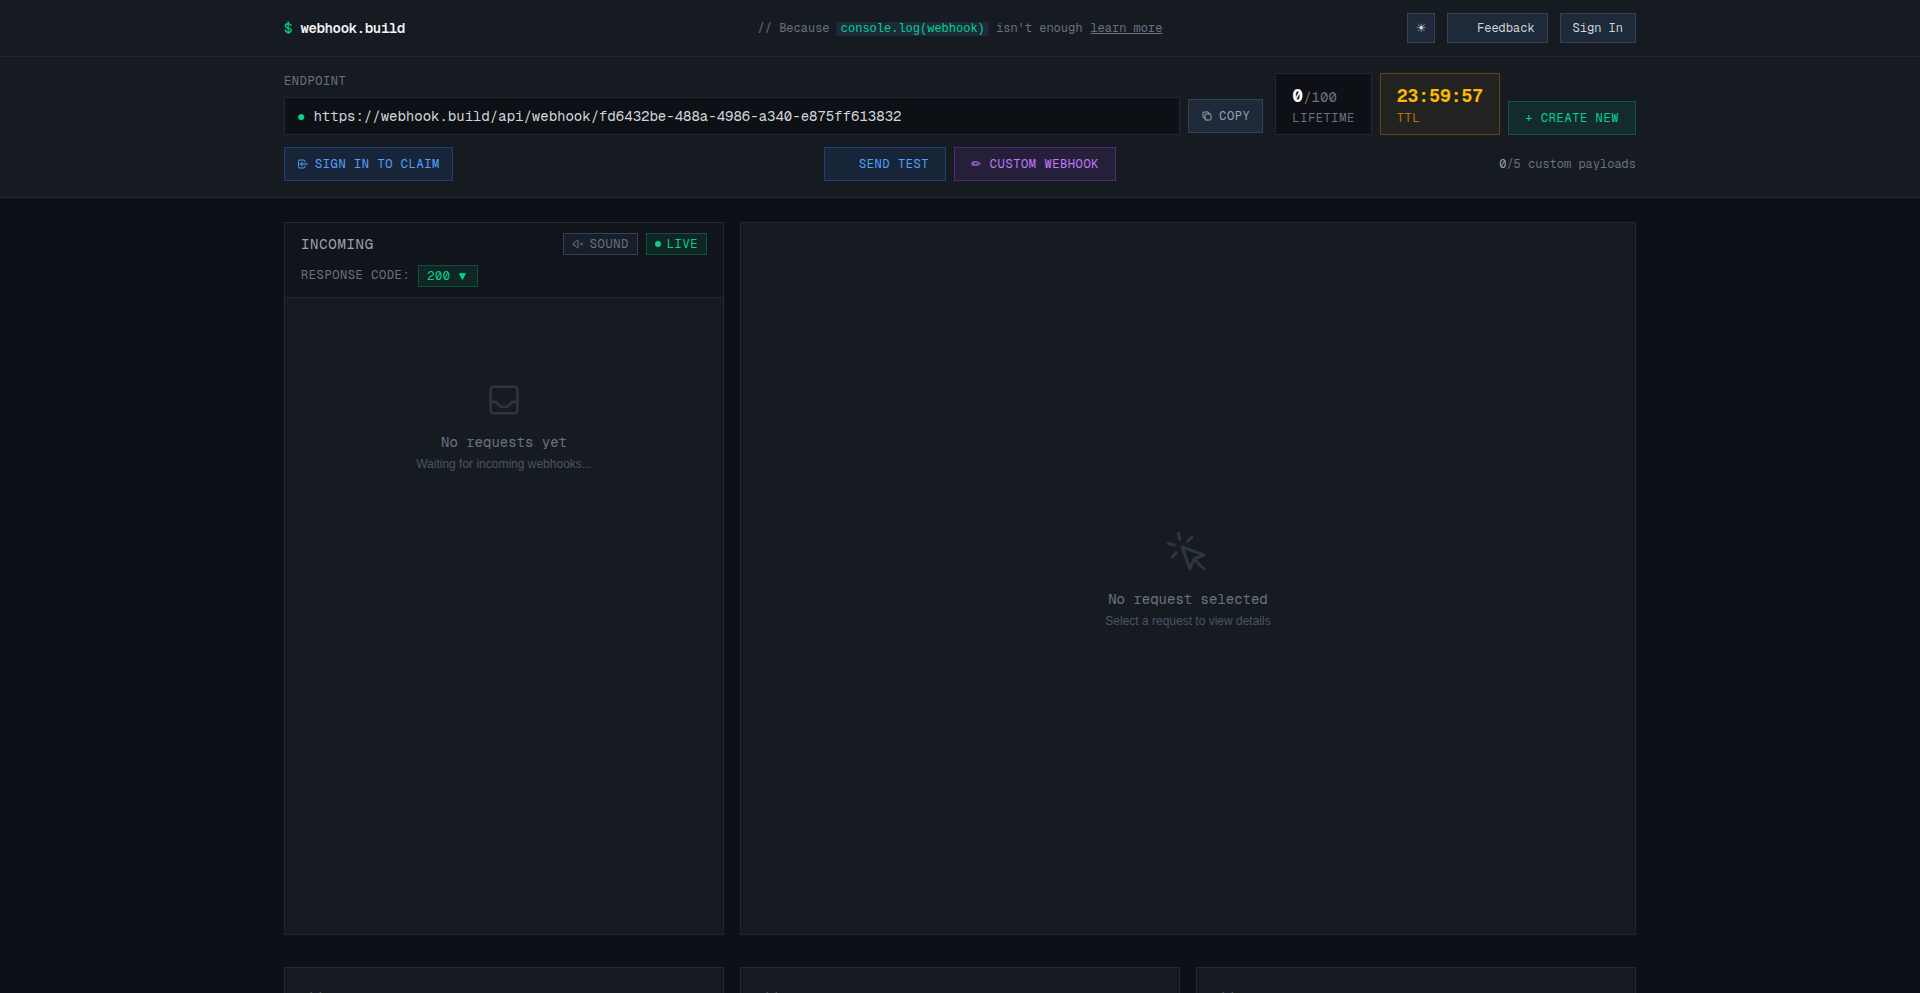Click the envelope icon in the Incoming panel
1920x993 pixels.
click(x=503, y=399)
